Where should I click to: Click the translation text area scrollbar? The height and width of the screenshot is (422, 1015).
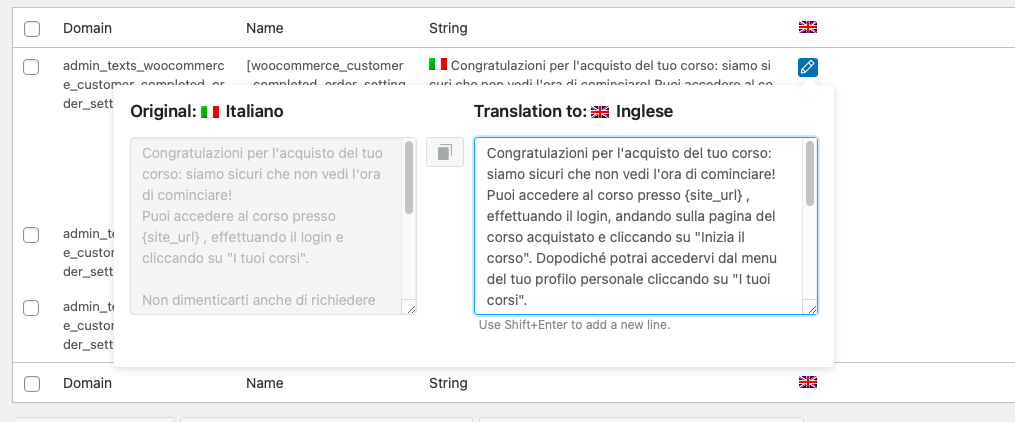(x=810, y=173)
